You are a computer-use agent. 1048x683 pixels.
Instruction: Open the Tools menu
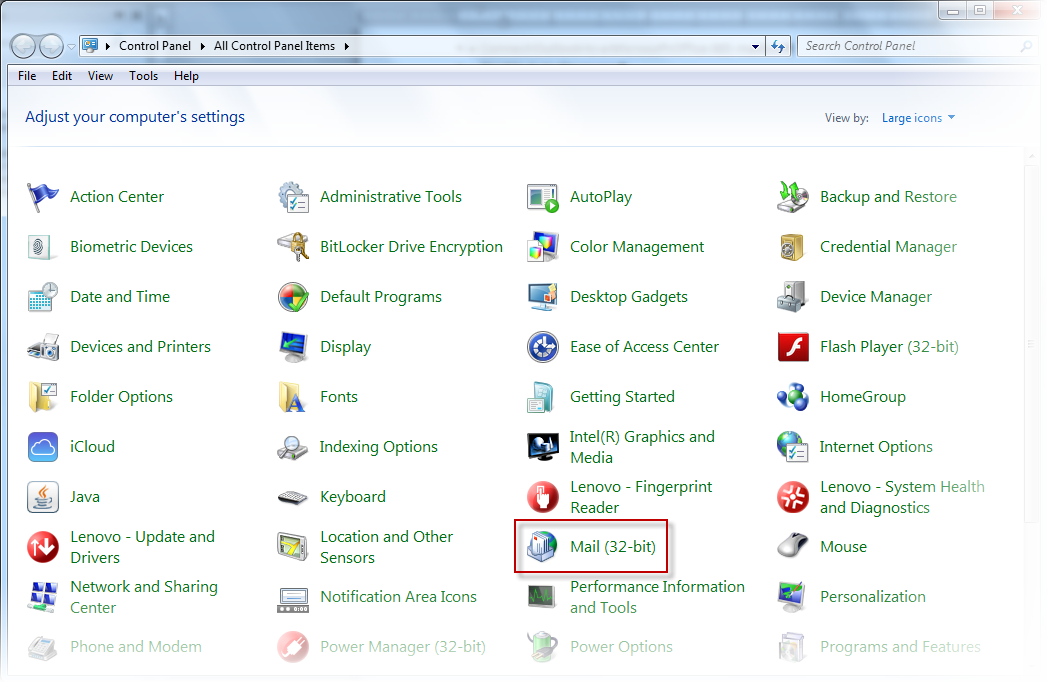click(x=143, y=76)
